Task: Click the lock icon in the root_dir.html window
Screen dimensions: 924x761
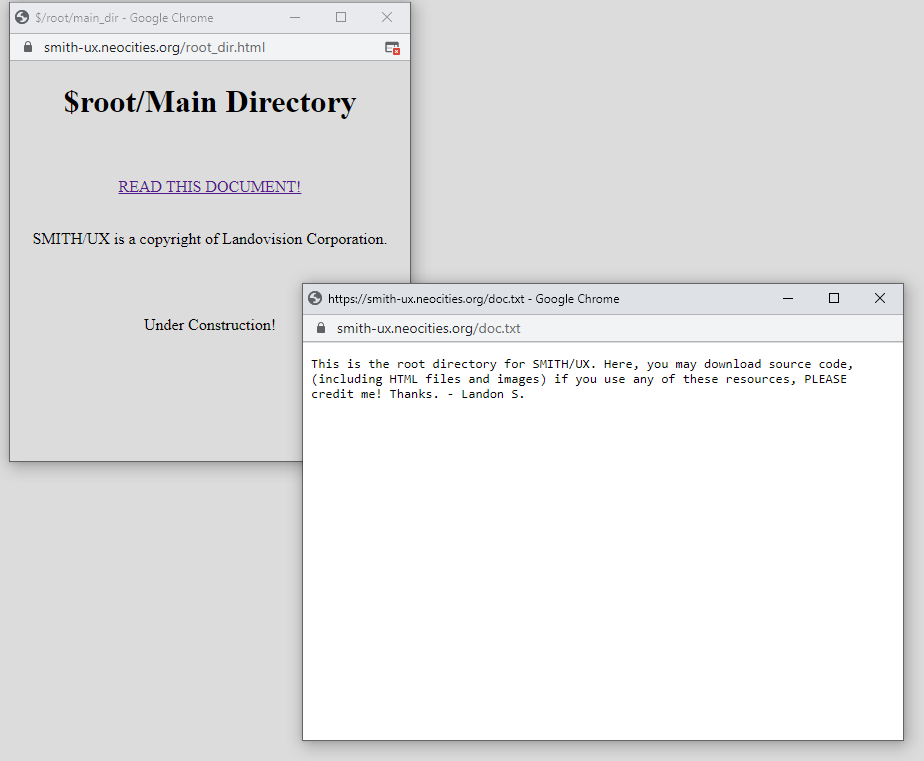Action: coord(28,47)
